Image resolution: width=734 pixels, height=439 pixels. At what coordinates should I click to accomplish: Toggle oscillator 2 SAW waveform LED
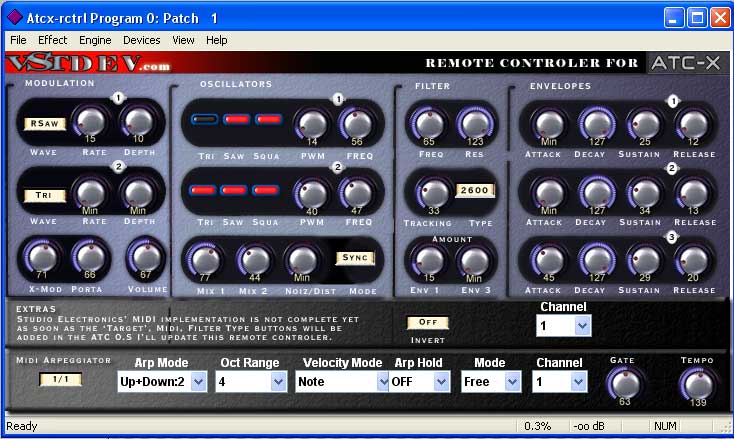tap(234, 190)
